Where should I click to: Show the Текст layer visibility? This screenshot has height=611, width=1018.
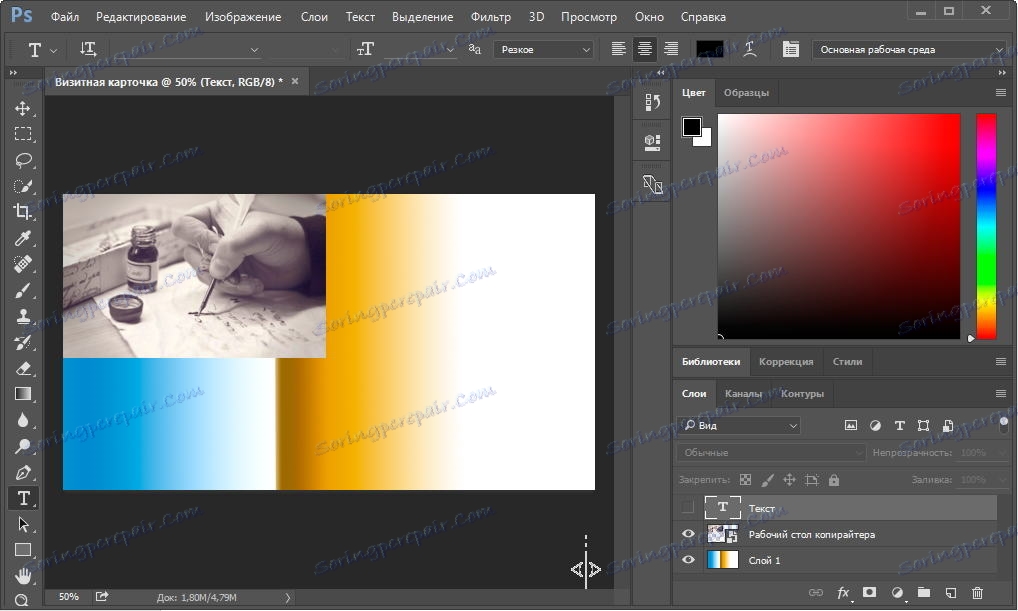[688, 508]
